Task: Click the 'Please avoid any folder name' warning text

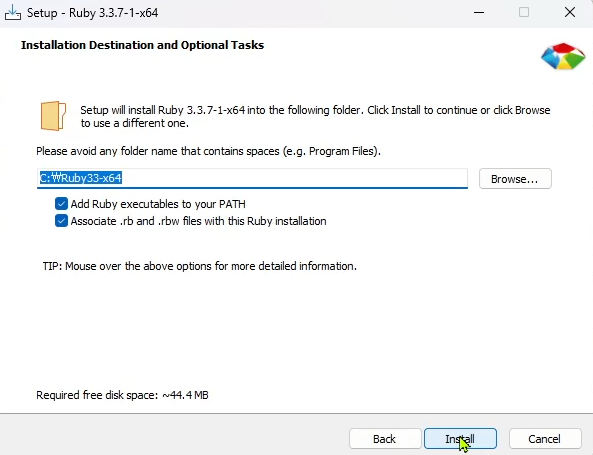Action: (x=208, y=151)
